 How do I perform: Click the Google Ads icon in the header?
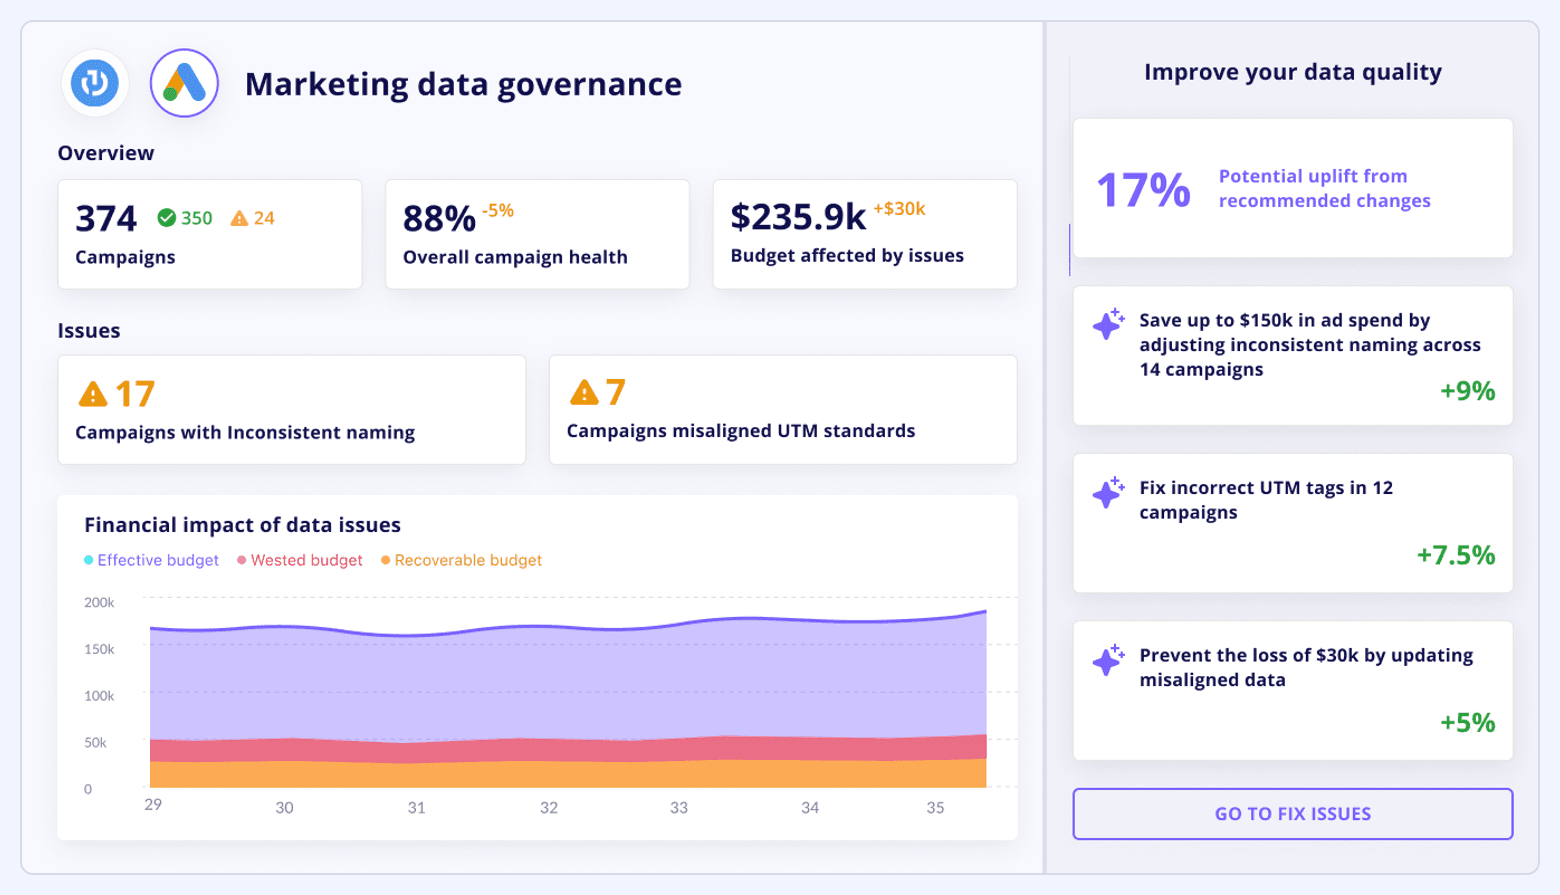click(184, 83)
